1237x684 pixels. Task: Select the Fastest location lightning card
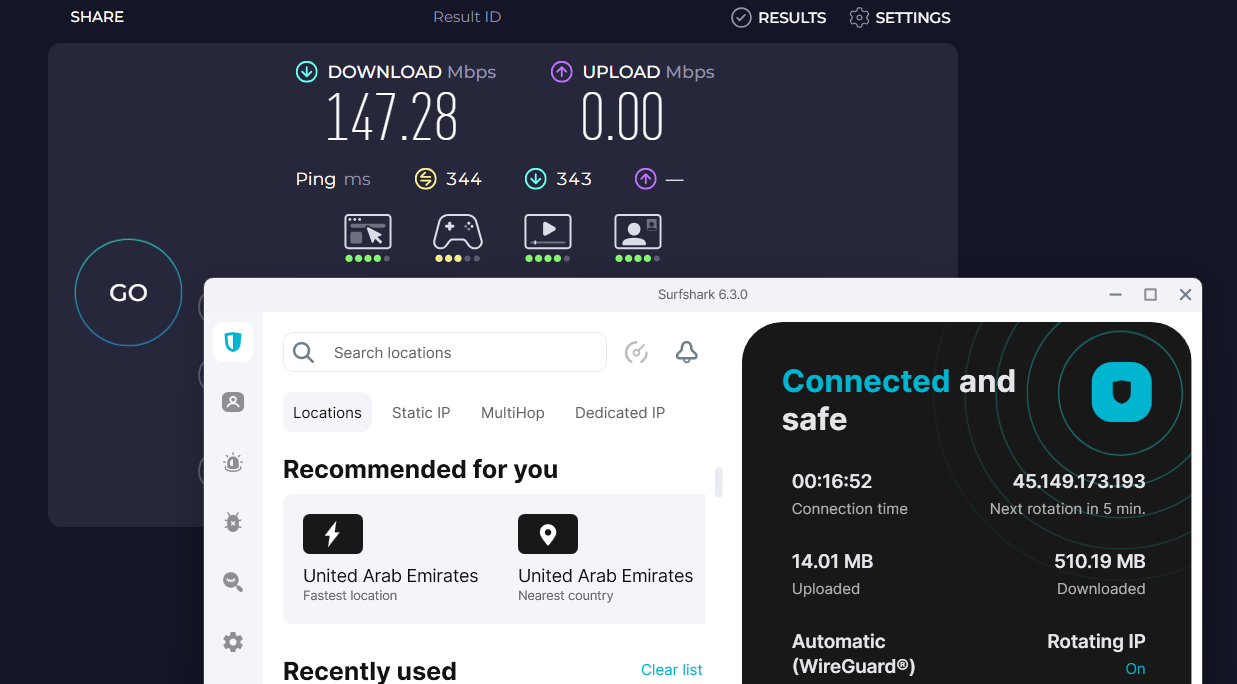(x=390, y=558)
